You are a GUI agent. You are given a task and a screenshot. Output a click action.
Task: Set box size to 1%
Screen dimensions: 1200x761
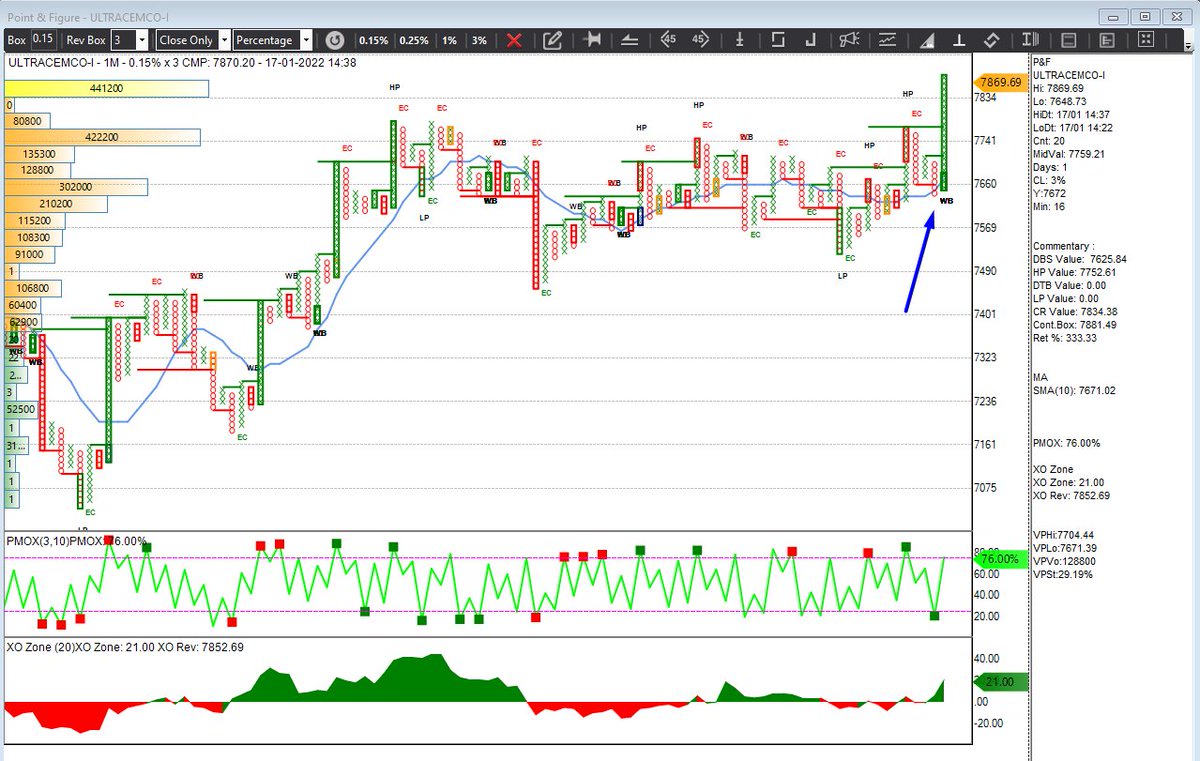[x=450, y=40]
